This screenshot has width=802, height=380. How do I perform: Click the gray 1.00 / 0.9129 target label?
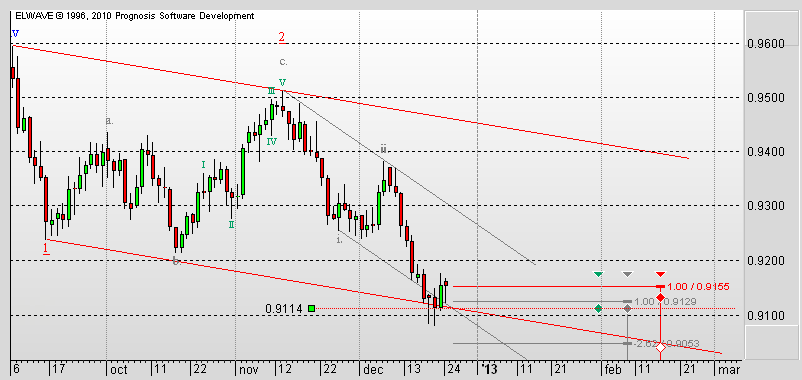[665, 302]
